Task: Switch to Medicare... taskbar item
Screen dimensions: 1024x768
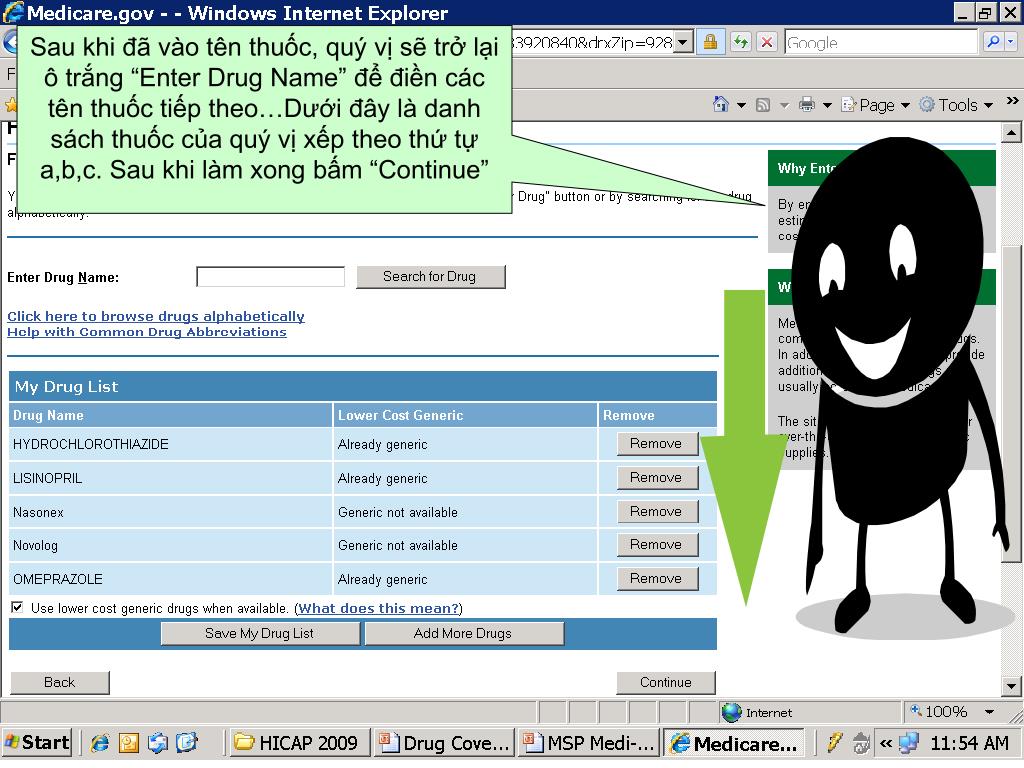Action: [x=734, y=743]
